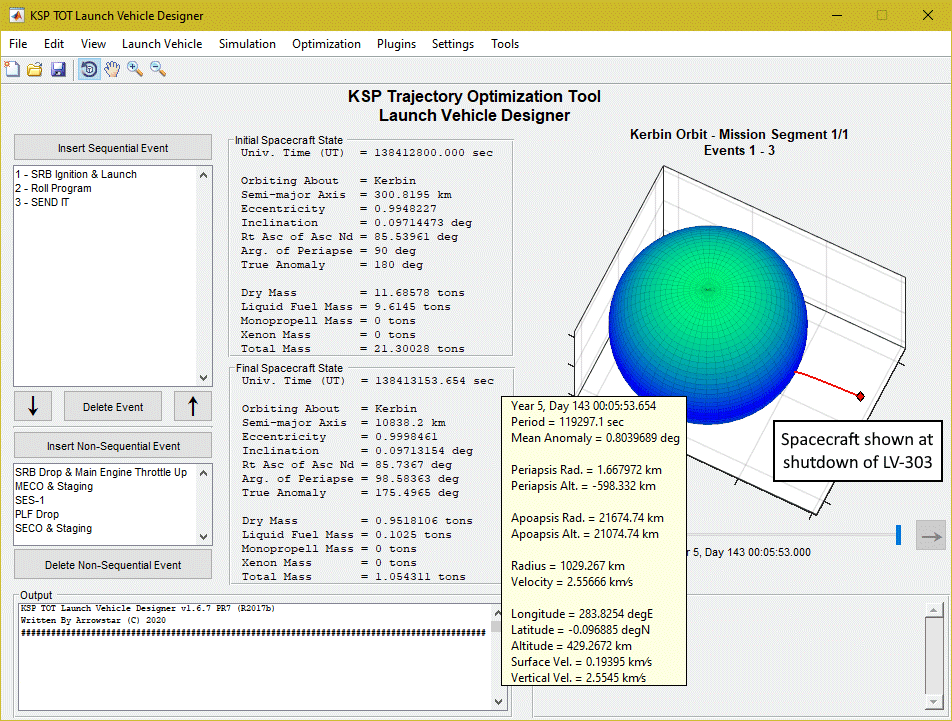
Task: Click the Save floppy disk icon
Action: click(58, 69)
